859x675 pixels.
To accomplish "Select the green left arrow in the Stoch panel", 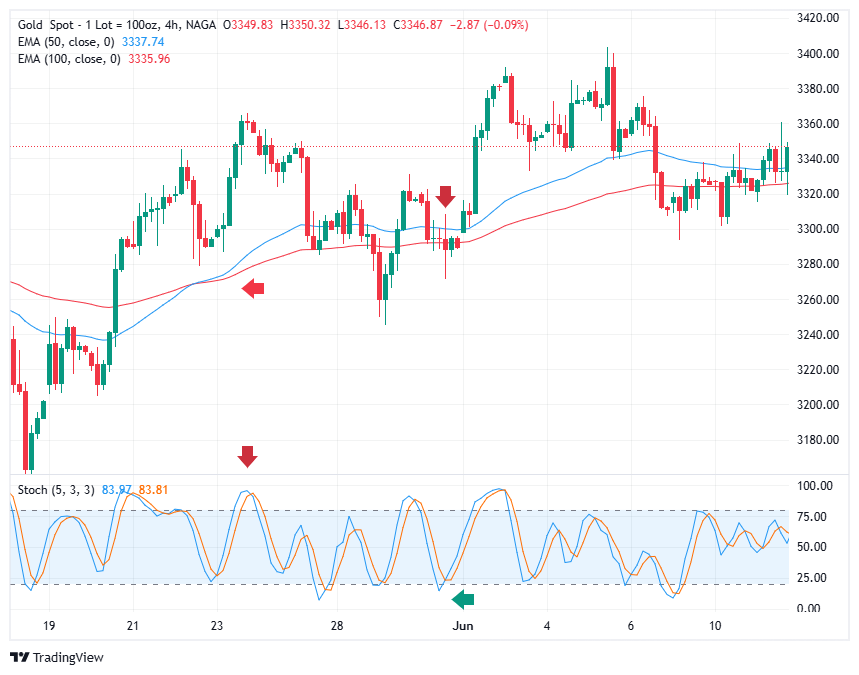I will pyautogui.click(x=463, y=598).
